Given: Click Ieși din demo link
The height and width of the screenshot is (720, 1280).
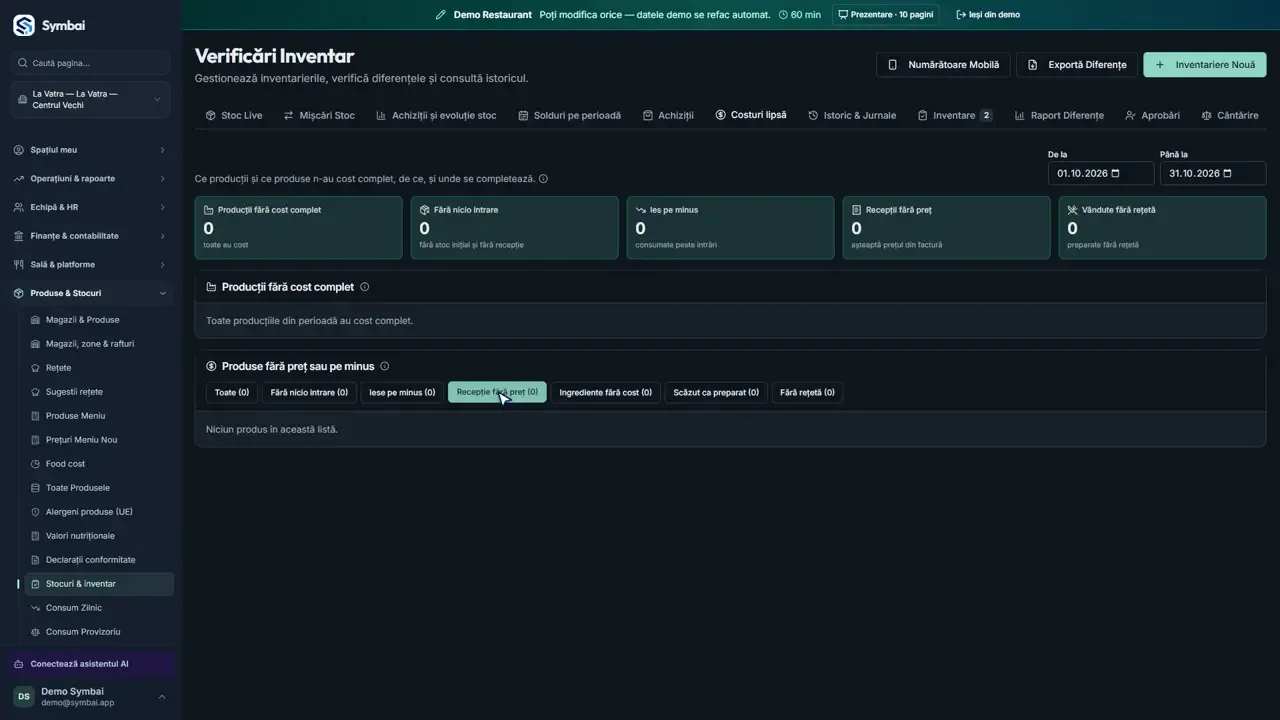Looking at the screenshot, I should 988,15.
